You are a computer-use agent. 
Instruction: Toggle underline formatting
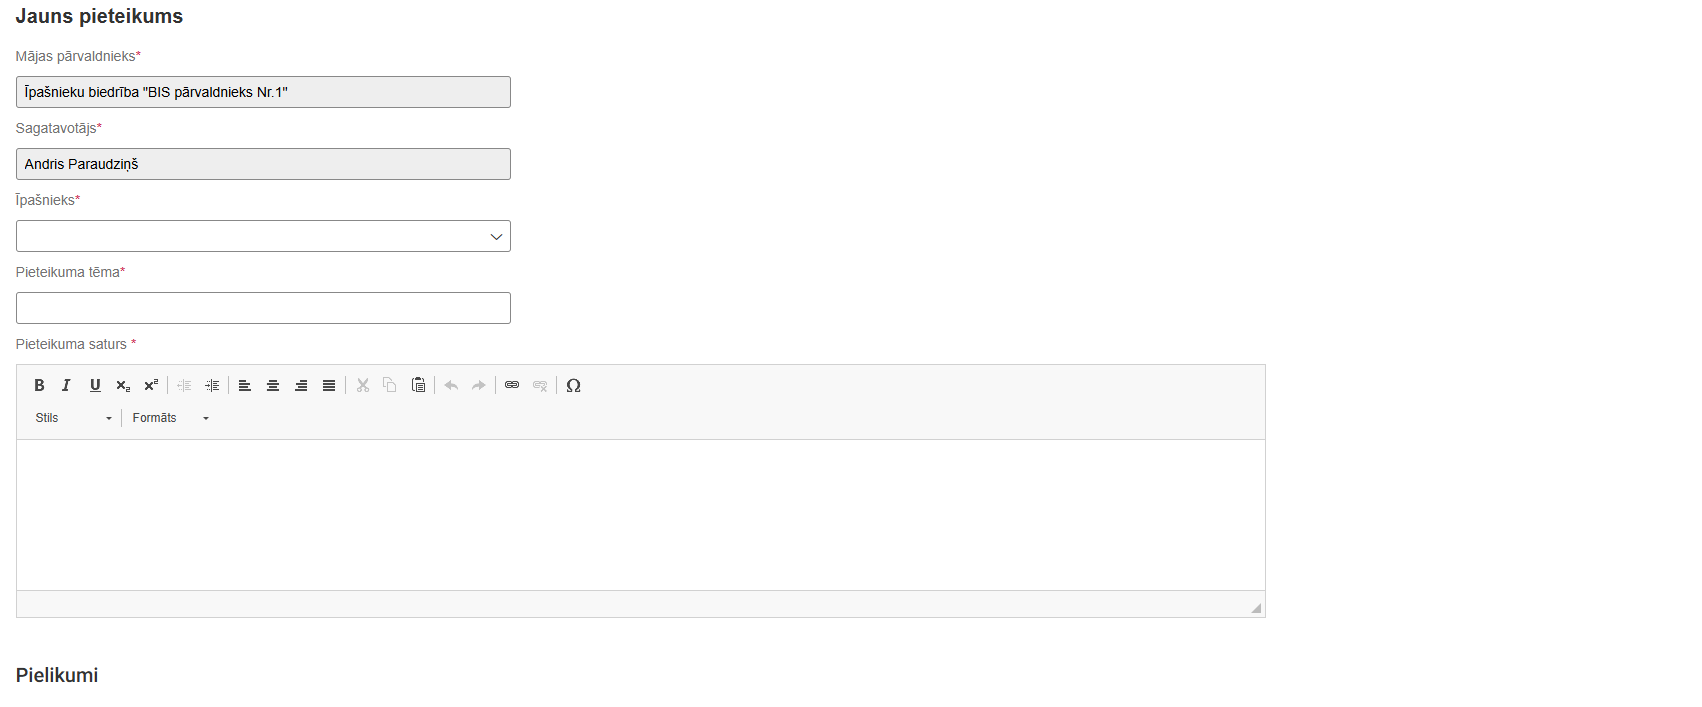click(x=95, y=385)
